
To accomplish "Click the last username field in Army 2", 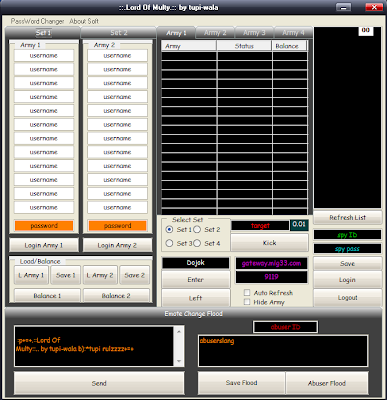I will 117,207.
